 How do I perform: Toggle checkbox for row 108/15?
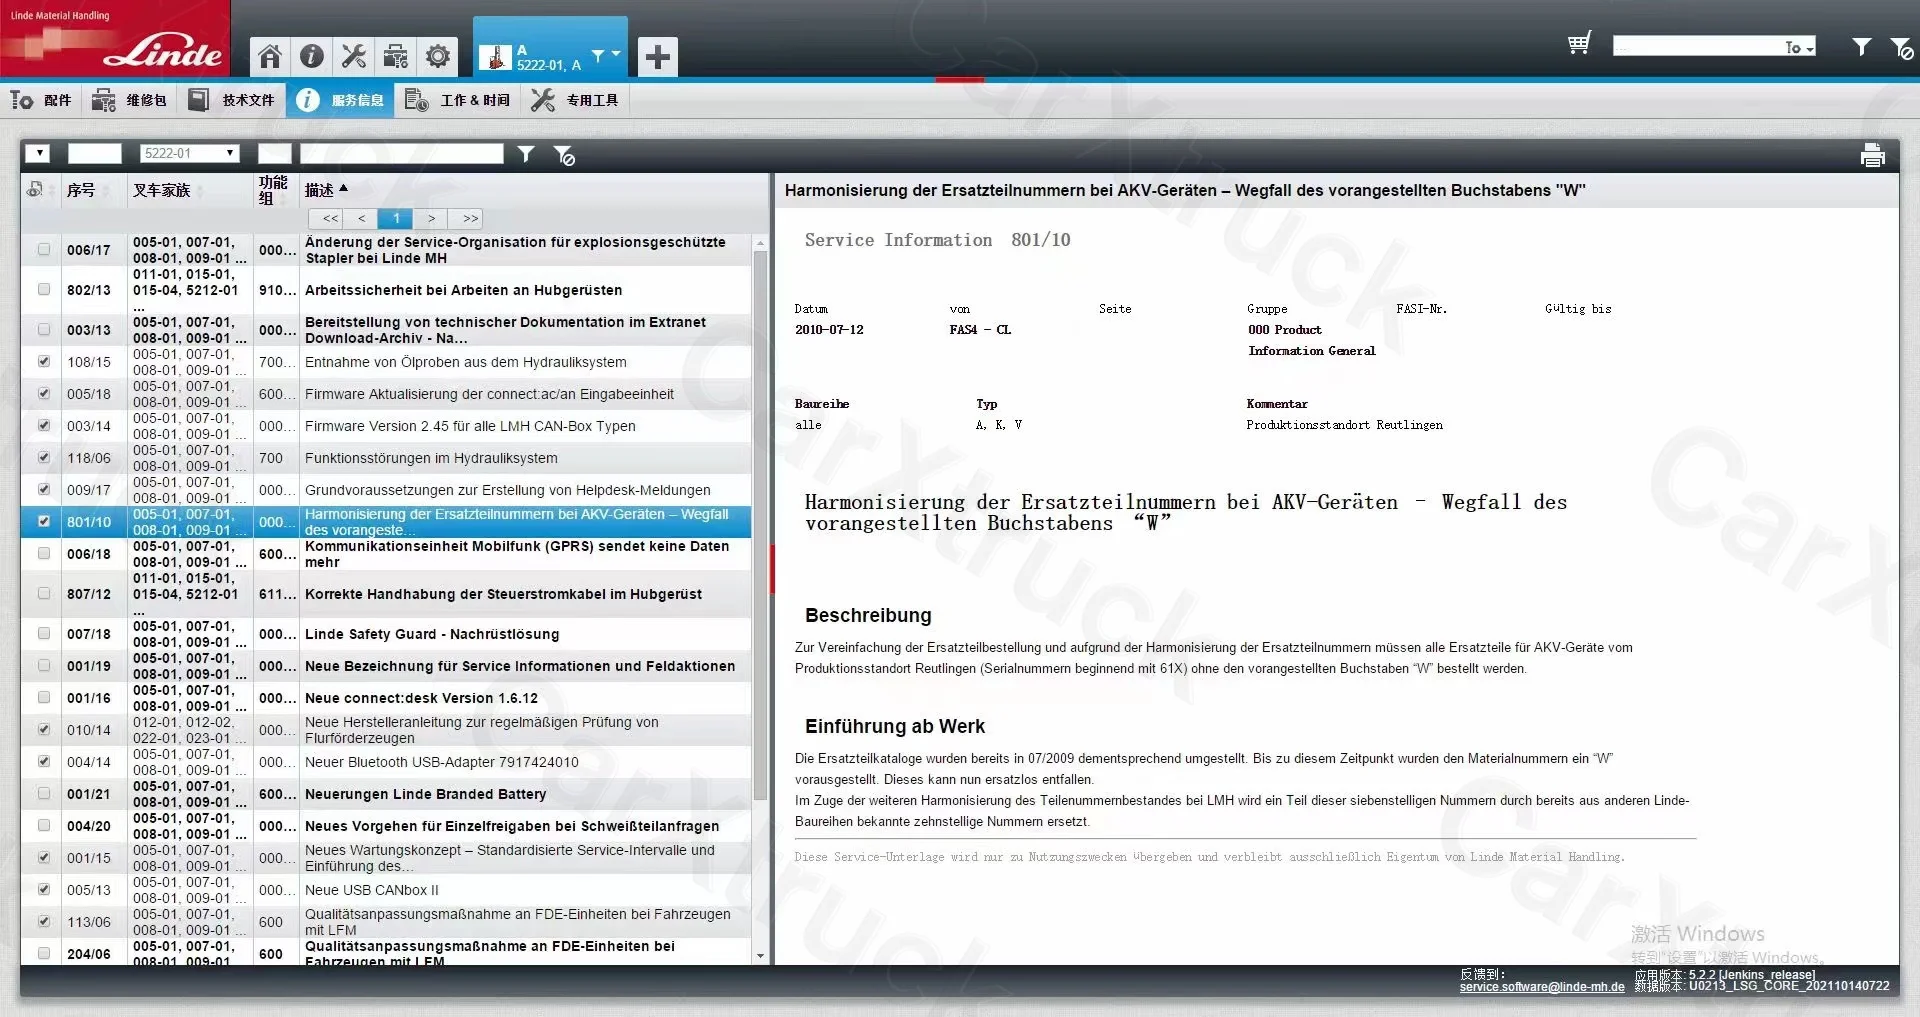[44, 361]
